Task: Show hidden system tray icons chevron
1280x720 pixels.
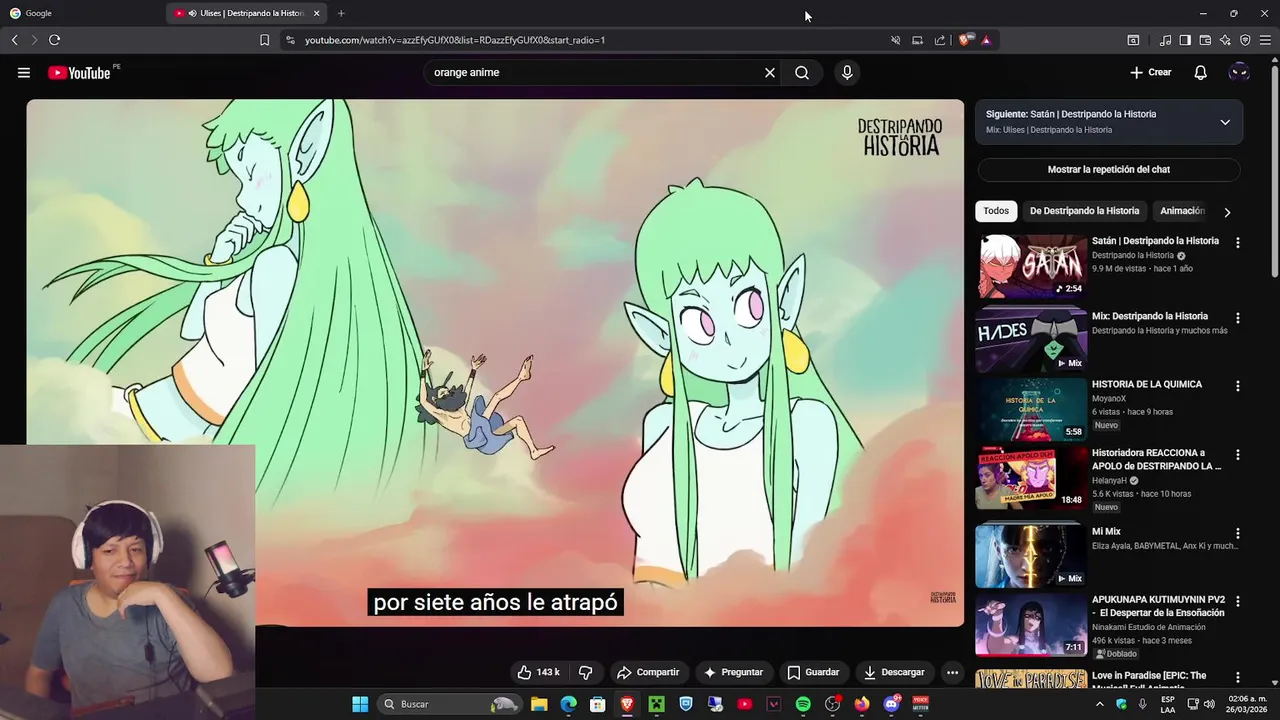Action: click(x=1100, y=704)
